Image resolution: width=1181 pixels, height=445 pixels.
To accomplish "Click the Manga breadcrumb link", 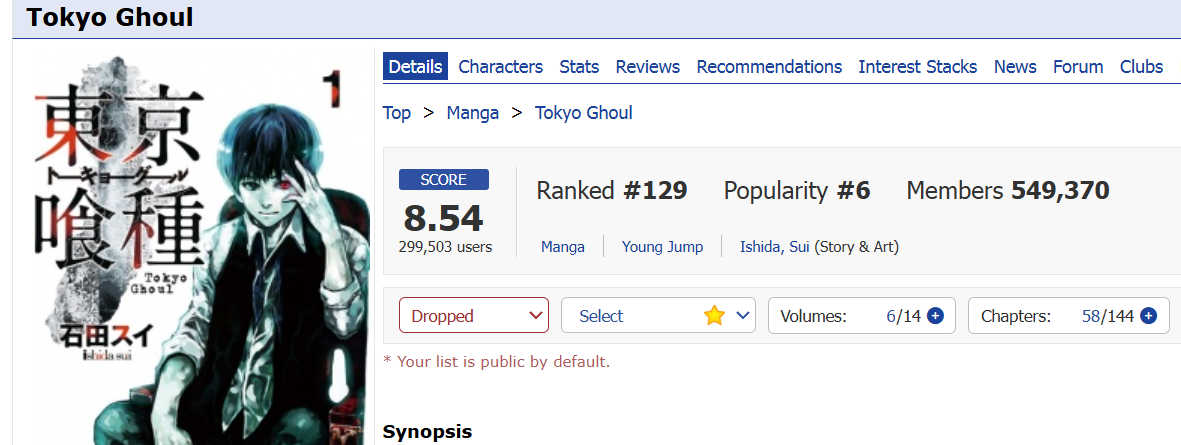I will (472, 113).
